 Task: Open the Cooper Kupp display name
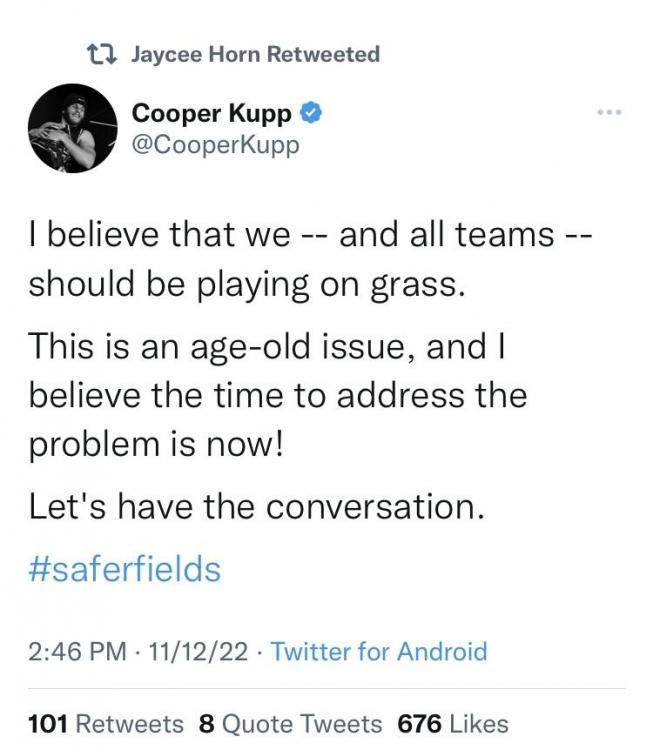pyautogui.click(x=212, y=114)
